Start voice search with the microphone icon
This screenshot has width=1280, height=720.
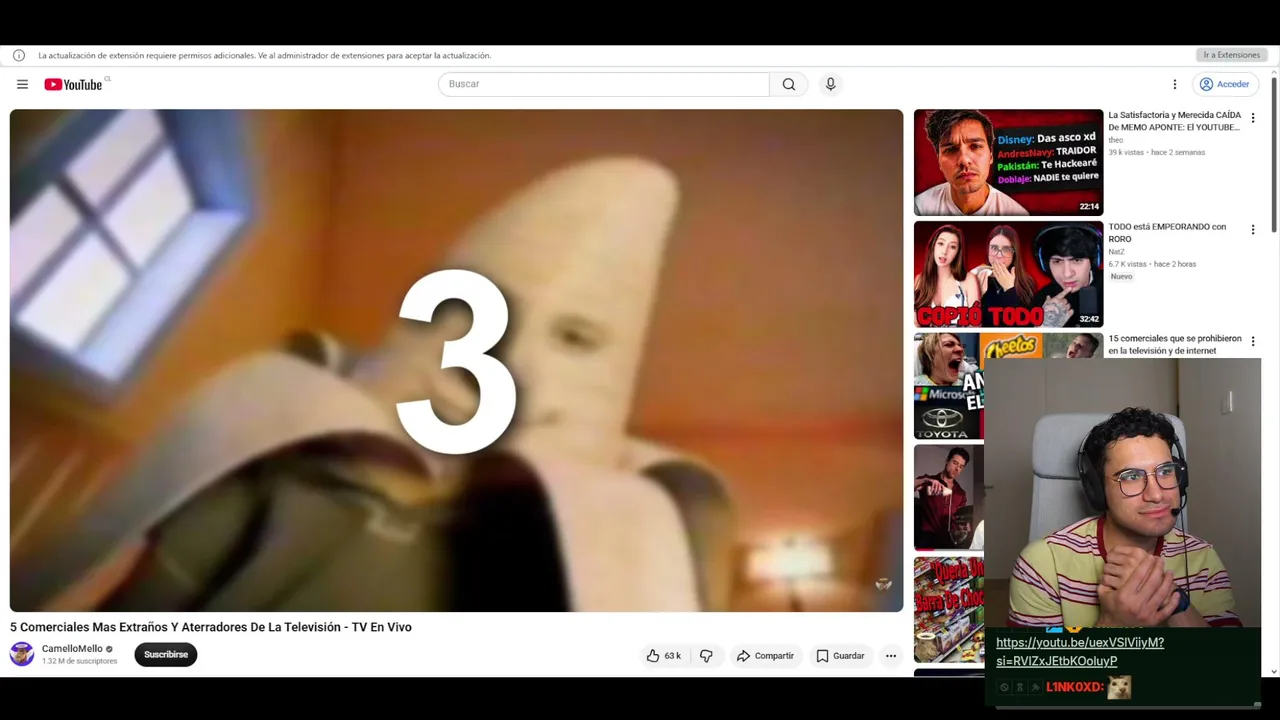[x=830, y=84]
